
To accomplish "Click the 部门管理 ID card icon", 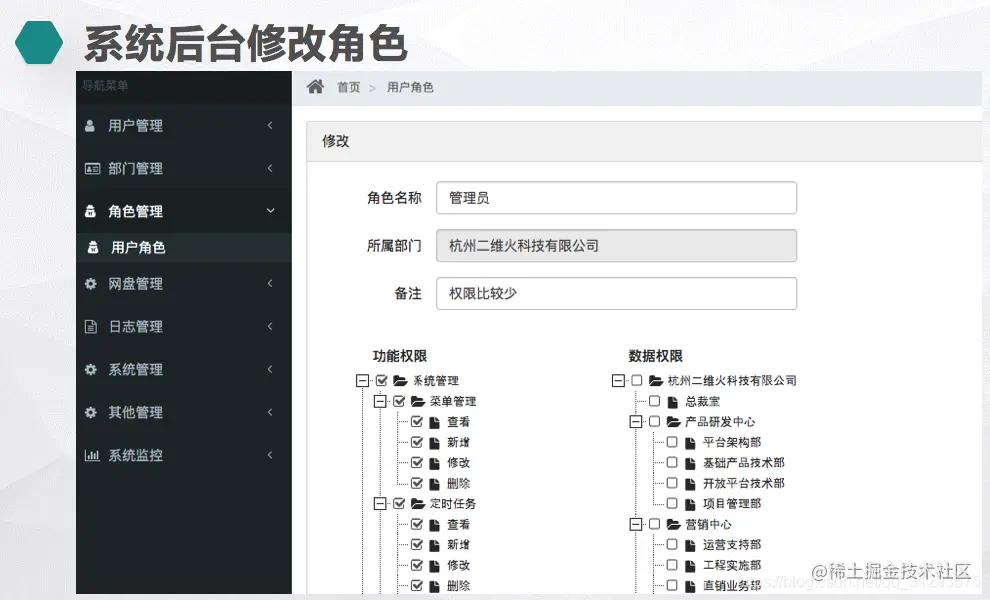I will [92, 169].
